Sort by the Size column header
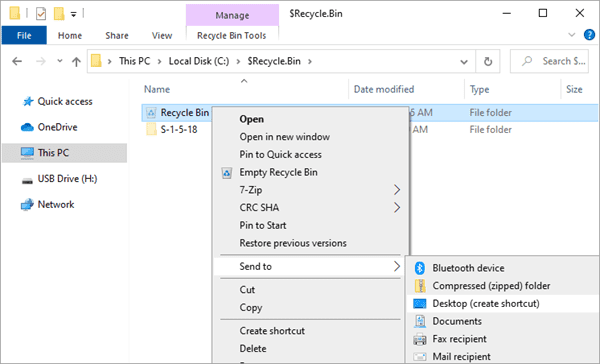600x364 pixels. click(x=574, y=89)
